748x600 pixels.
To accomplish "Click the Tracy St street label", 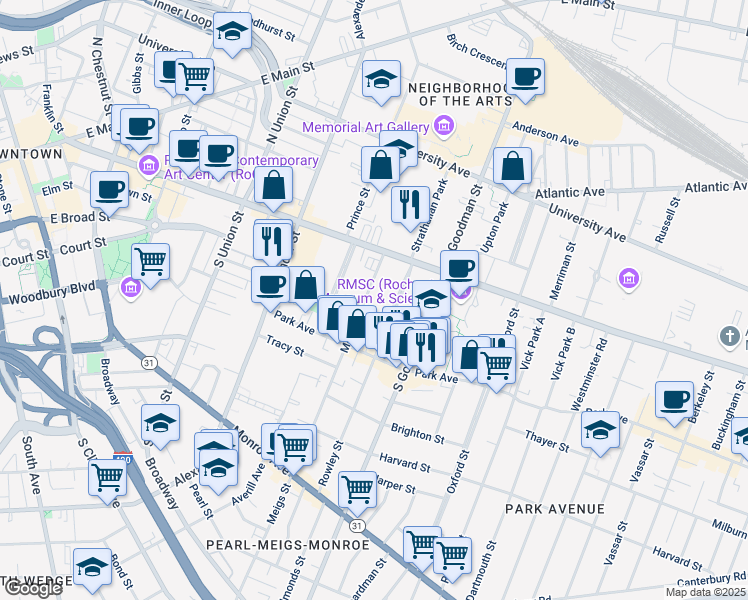I will tap(285, 345).
